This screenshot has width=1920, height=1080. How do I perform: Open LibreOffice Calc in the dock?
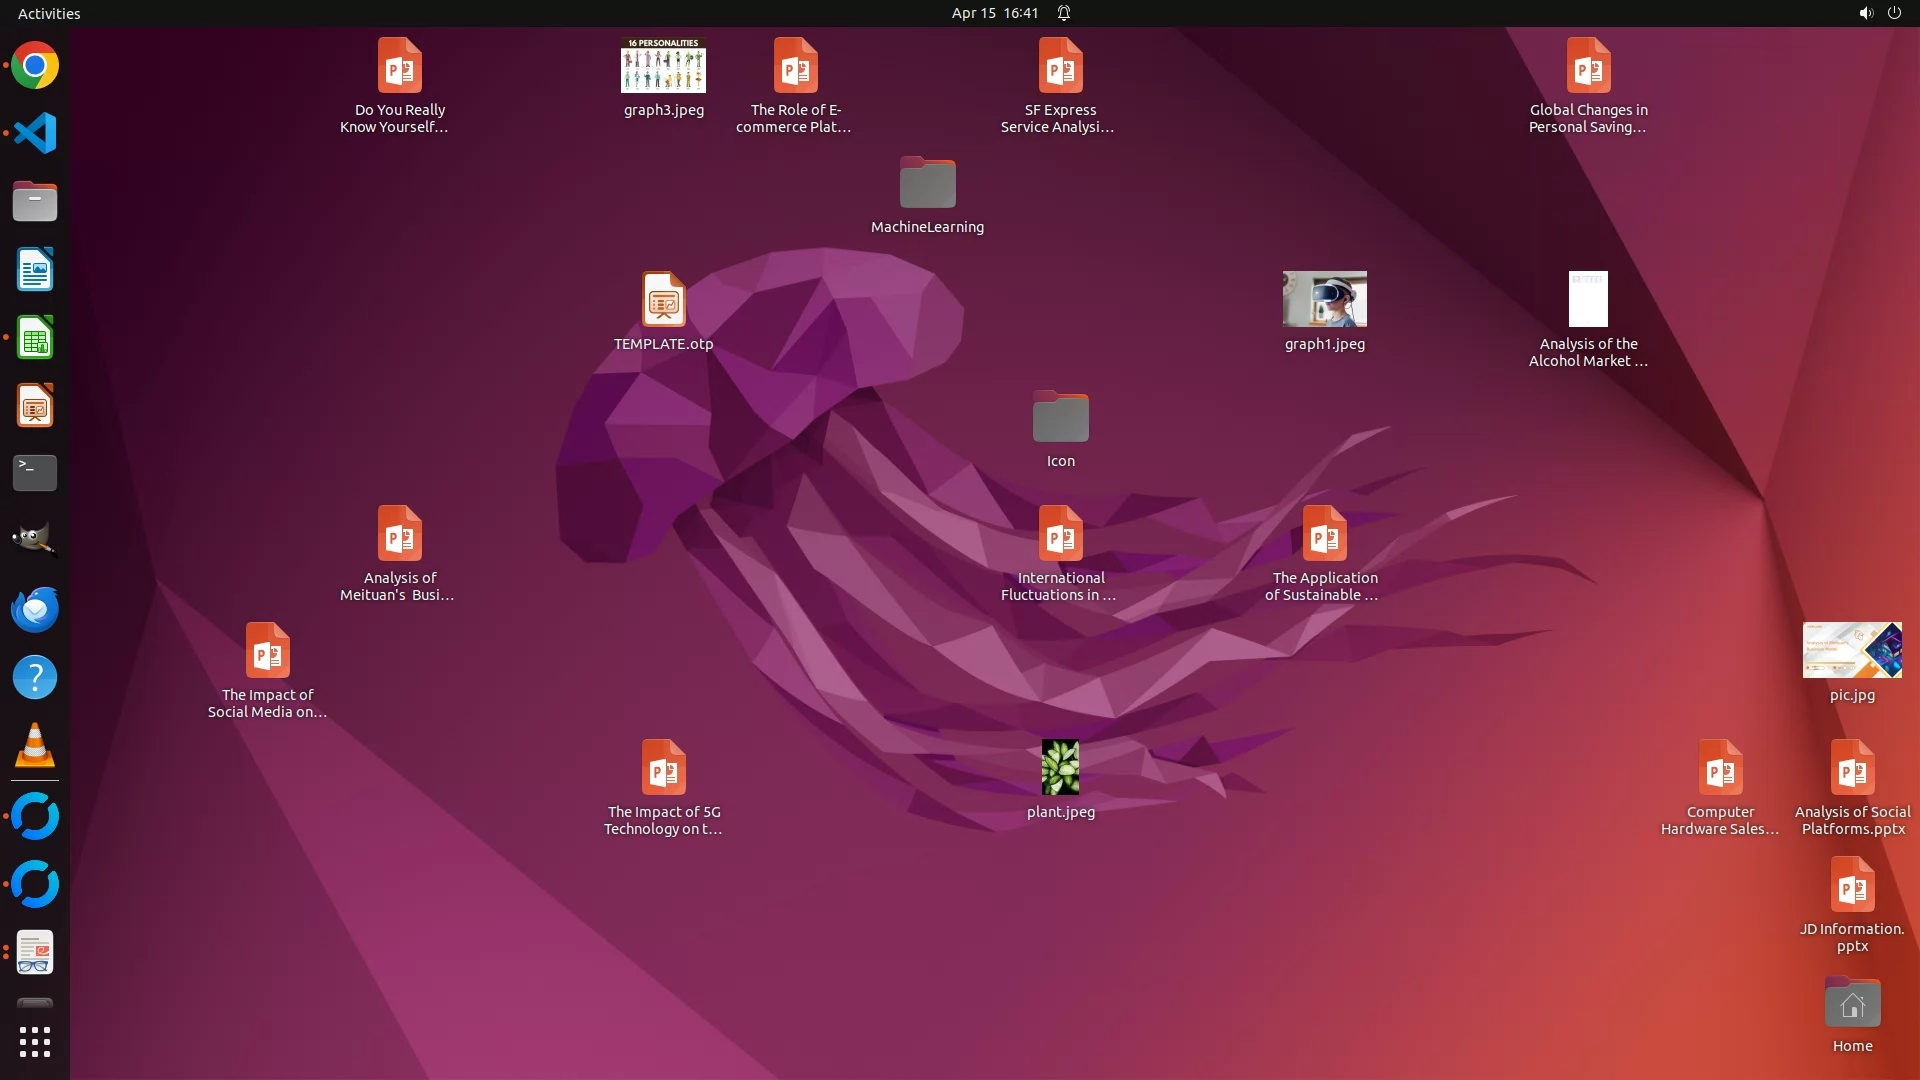coord(35,338)
